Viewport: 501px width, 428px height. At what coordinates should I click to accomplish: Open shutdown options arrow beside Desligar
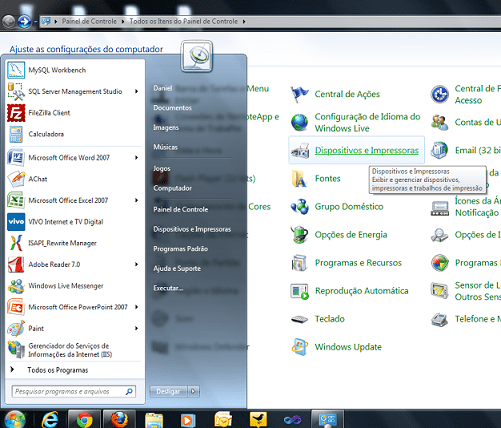pos(194,391)
